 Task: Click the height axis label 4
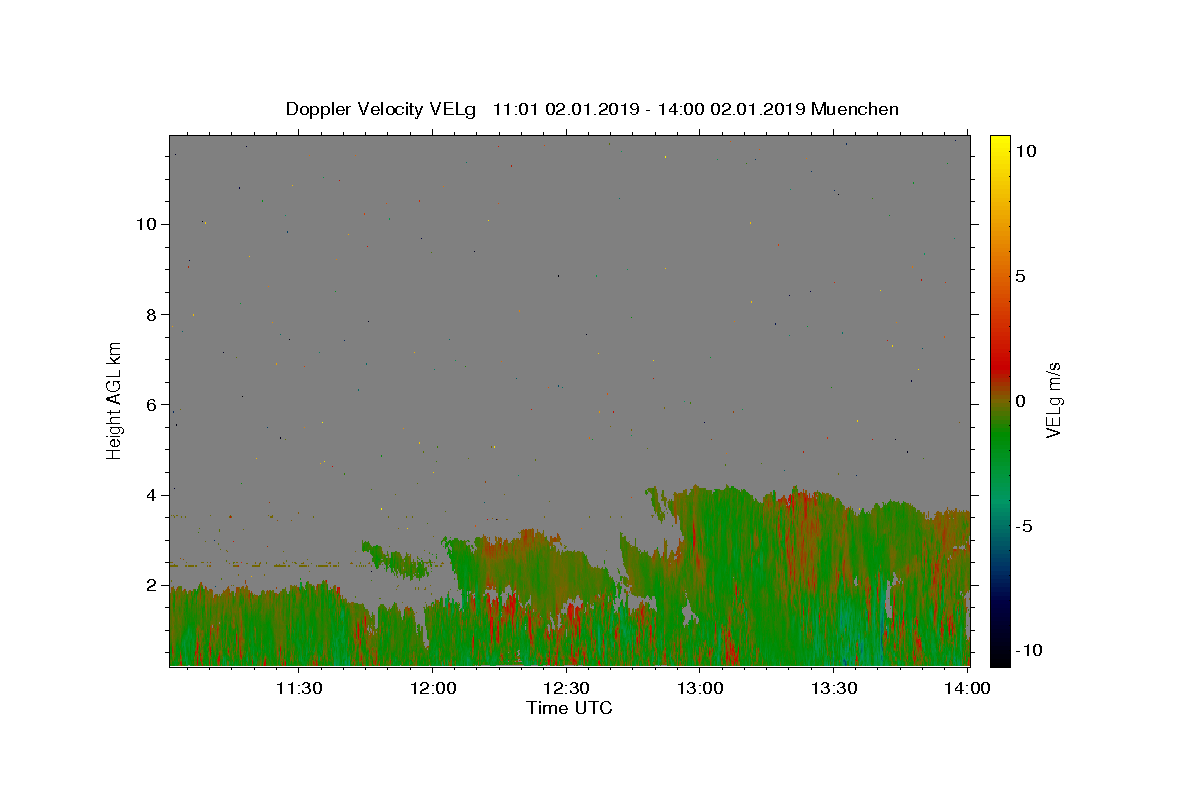pos(152,495)
